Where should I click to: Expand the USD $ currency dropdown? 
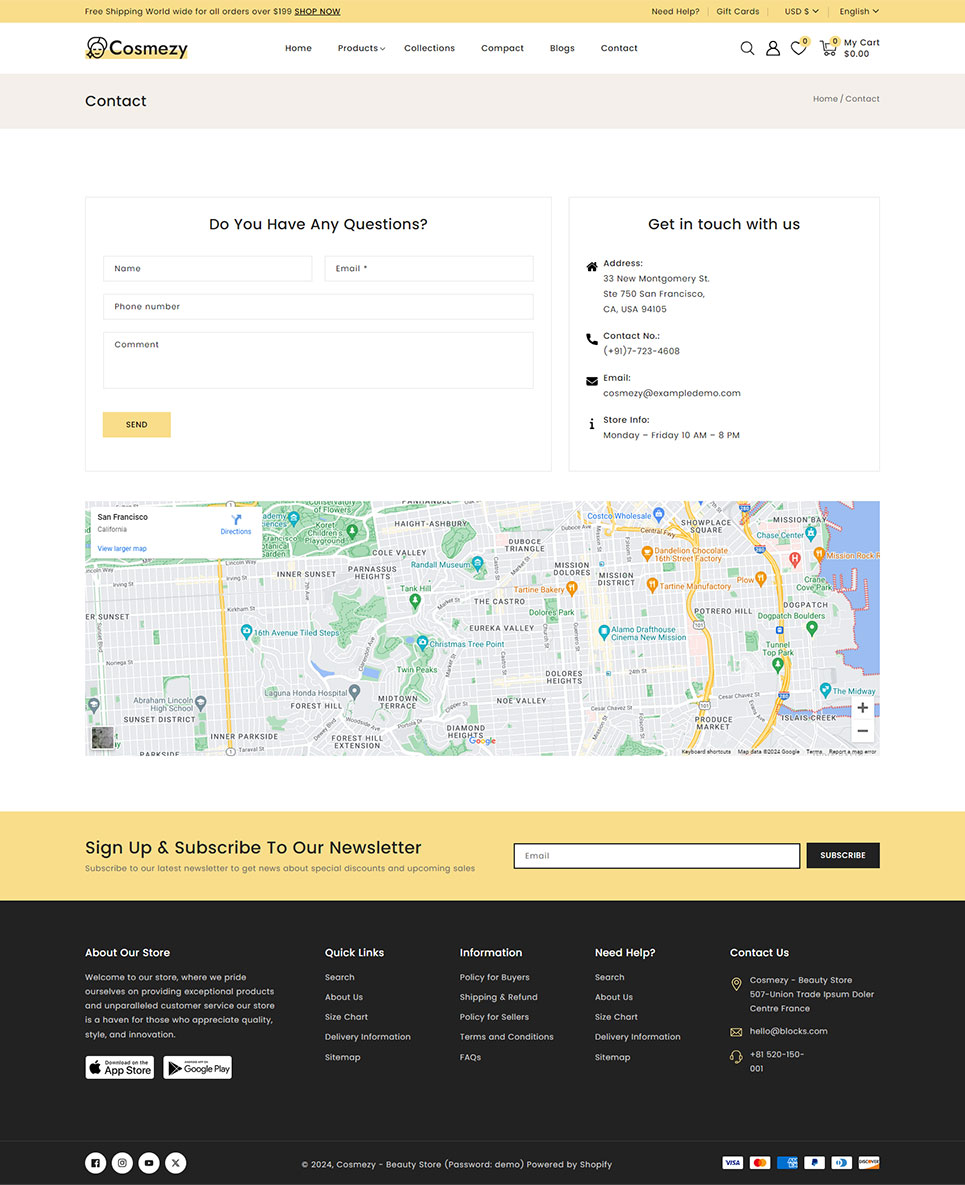tap(801, 11)
